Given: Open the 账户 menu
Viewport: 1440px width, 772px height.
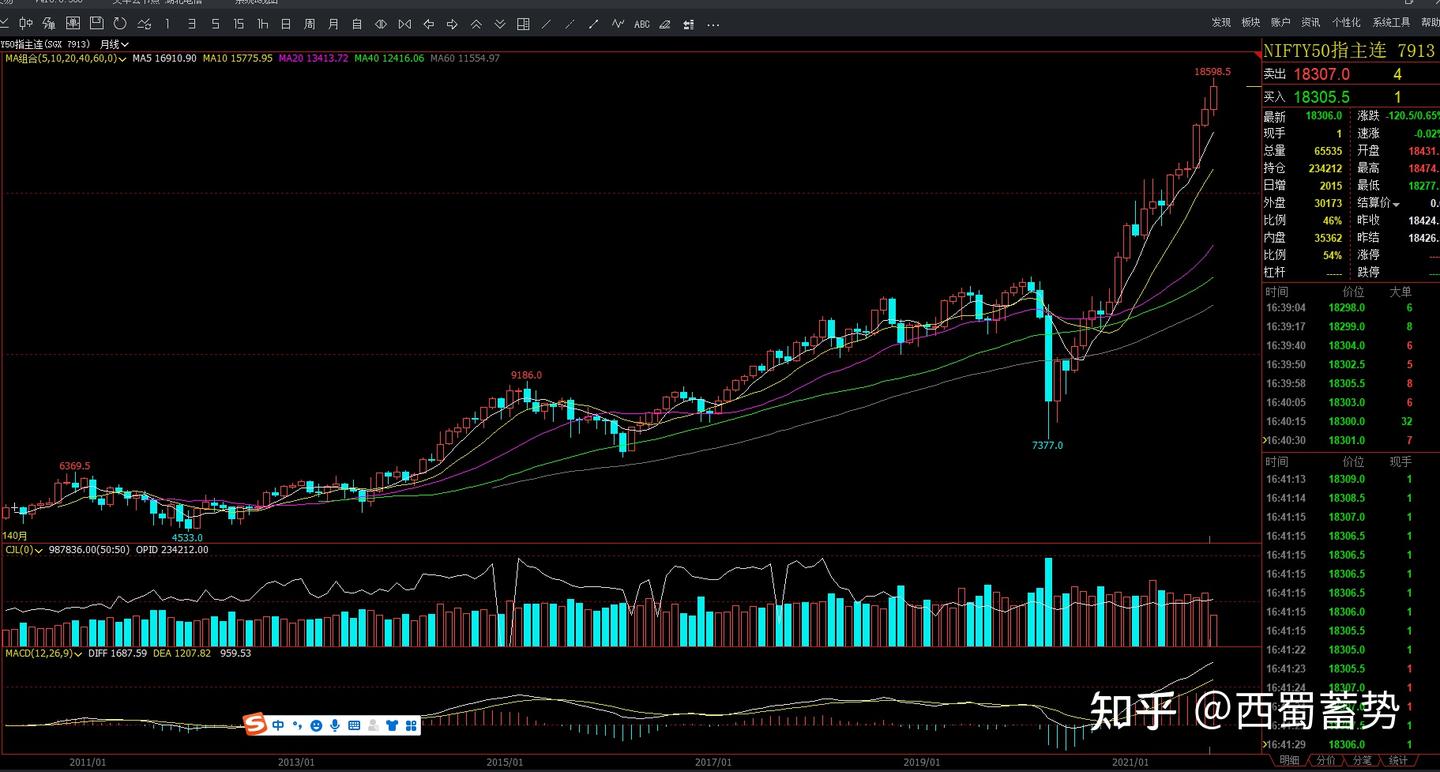Looking at the screenshot, I should click(1281, 23).
